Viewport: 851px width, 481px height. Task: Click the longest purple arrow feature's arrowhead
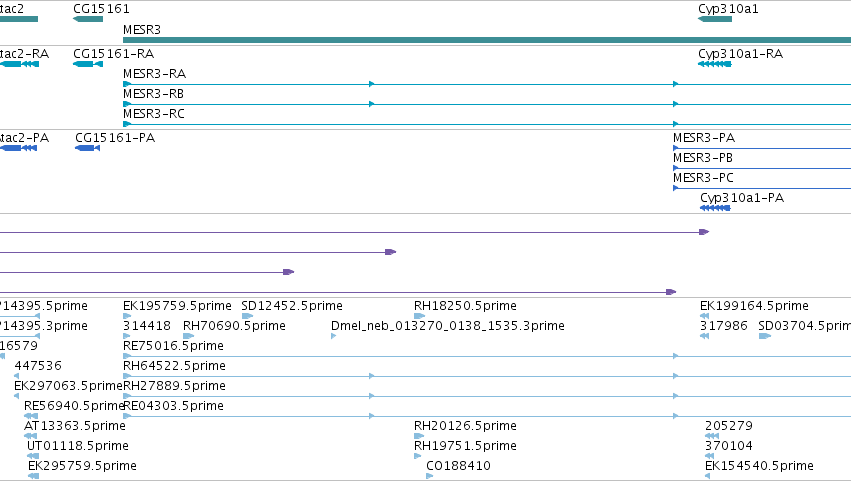click(x=704, y=232)
